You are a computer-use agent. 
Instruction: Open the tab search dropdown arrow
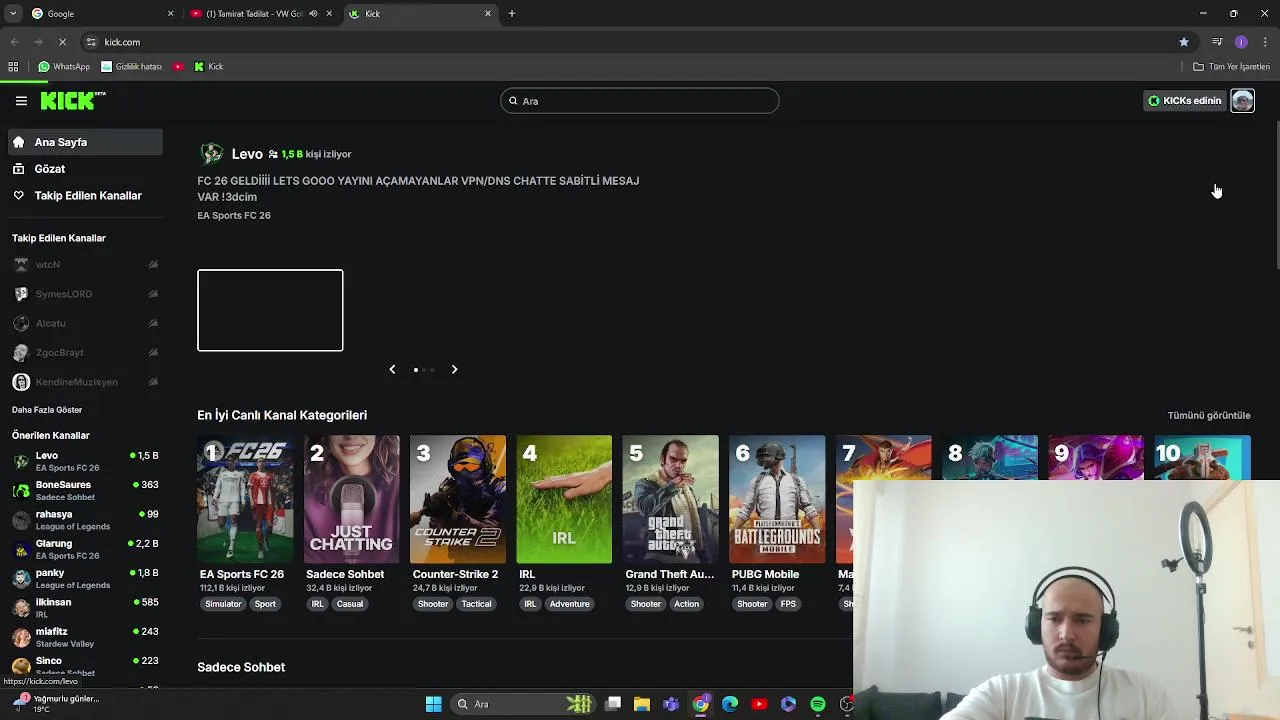(13, 14)
